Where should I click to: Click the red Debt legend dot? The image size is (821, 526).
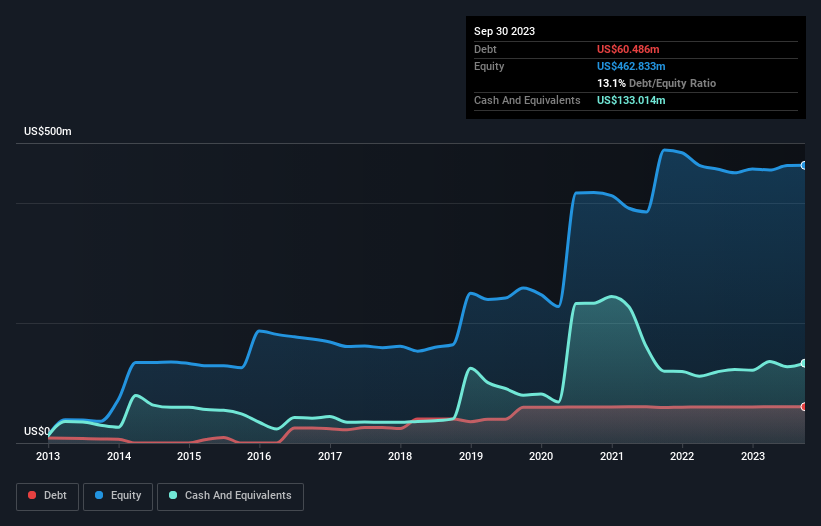pos(32,495)
